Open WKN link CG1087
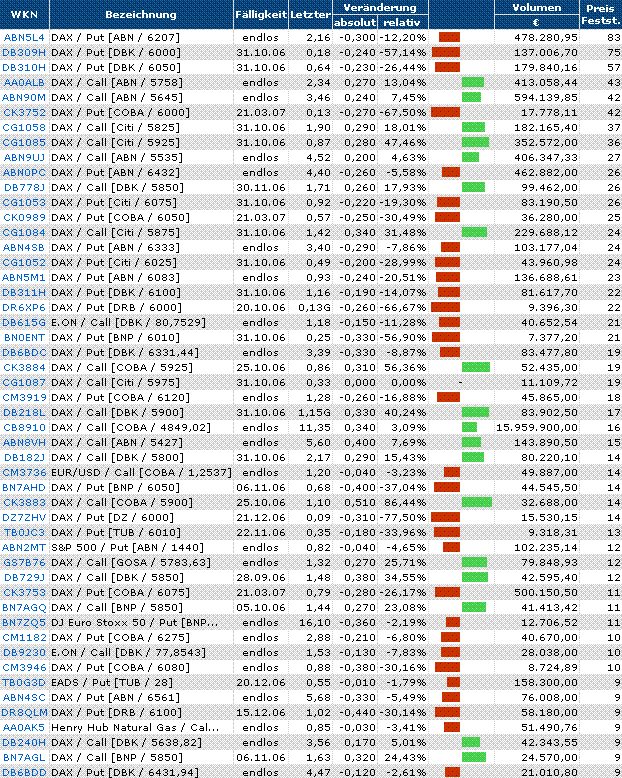This screenshot has width=622, height=778. click(24, 383)
